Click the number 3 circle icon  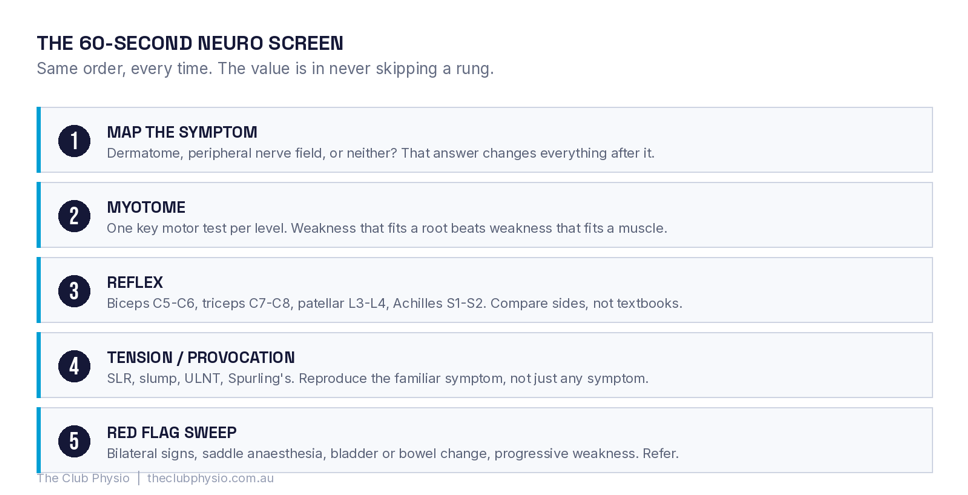pos(74,291)
